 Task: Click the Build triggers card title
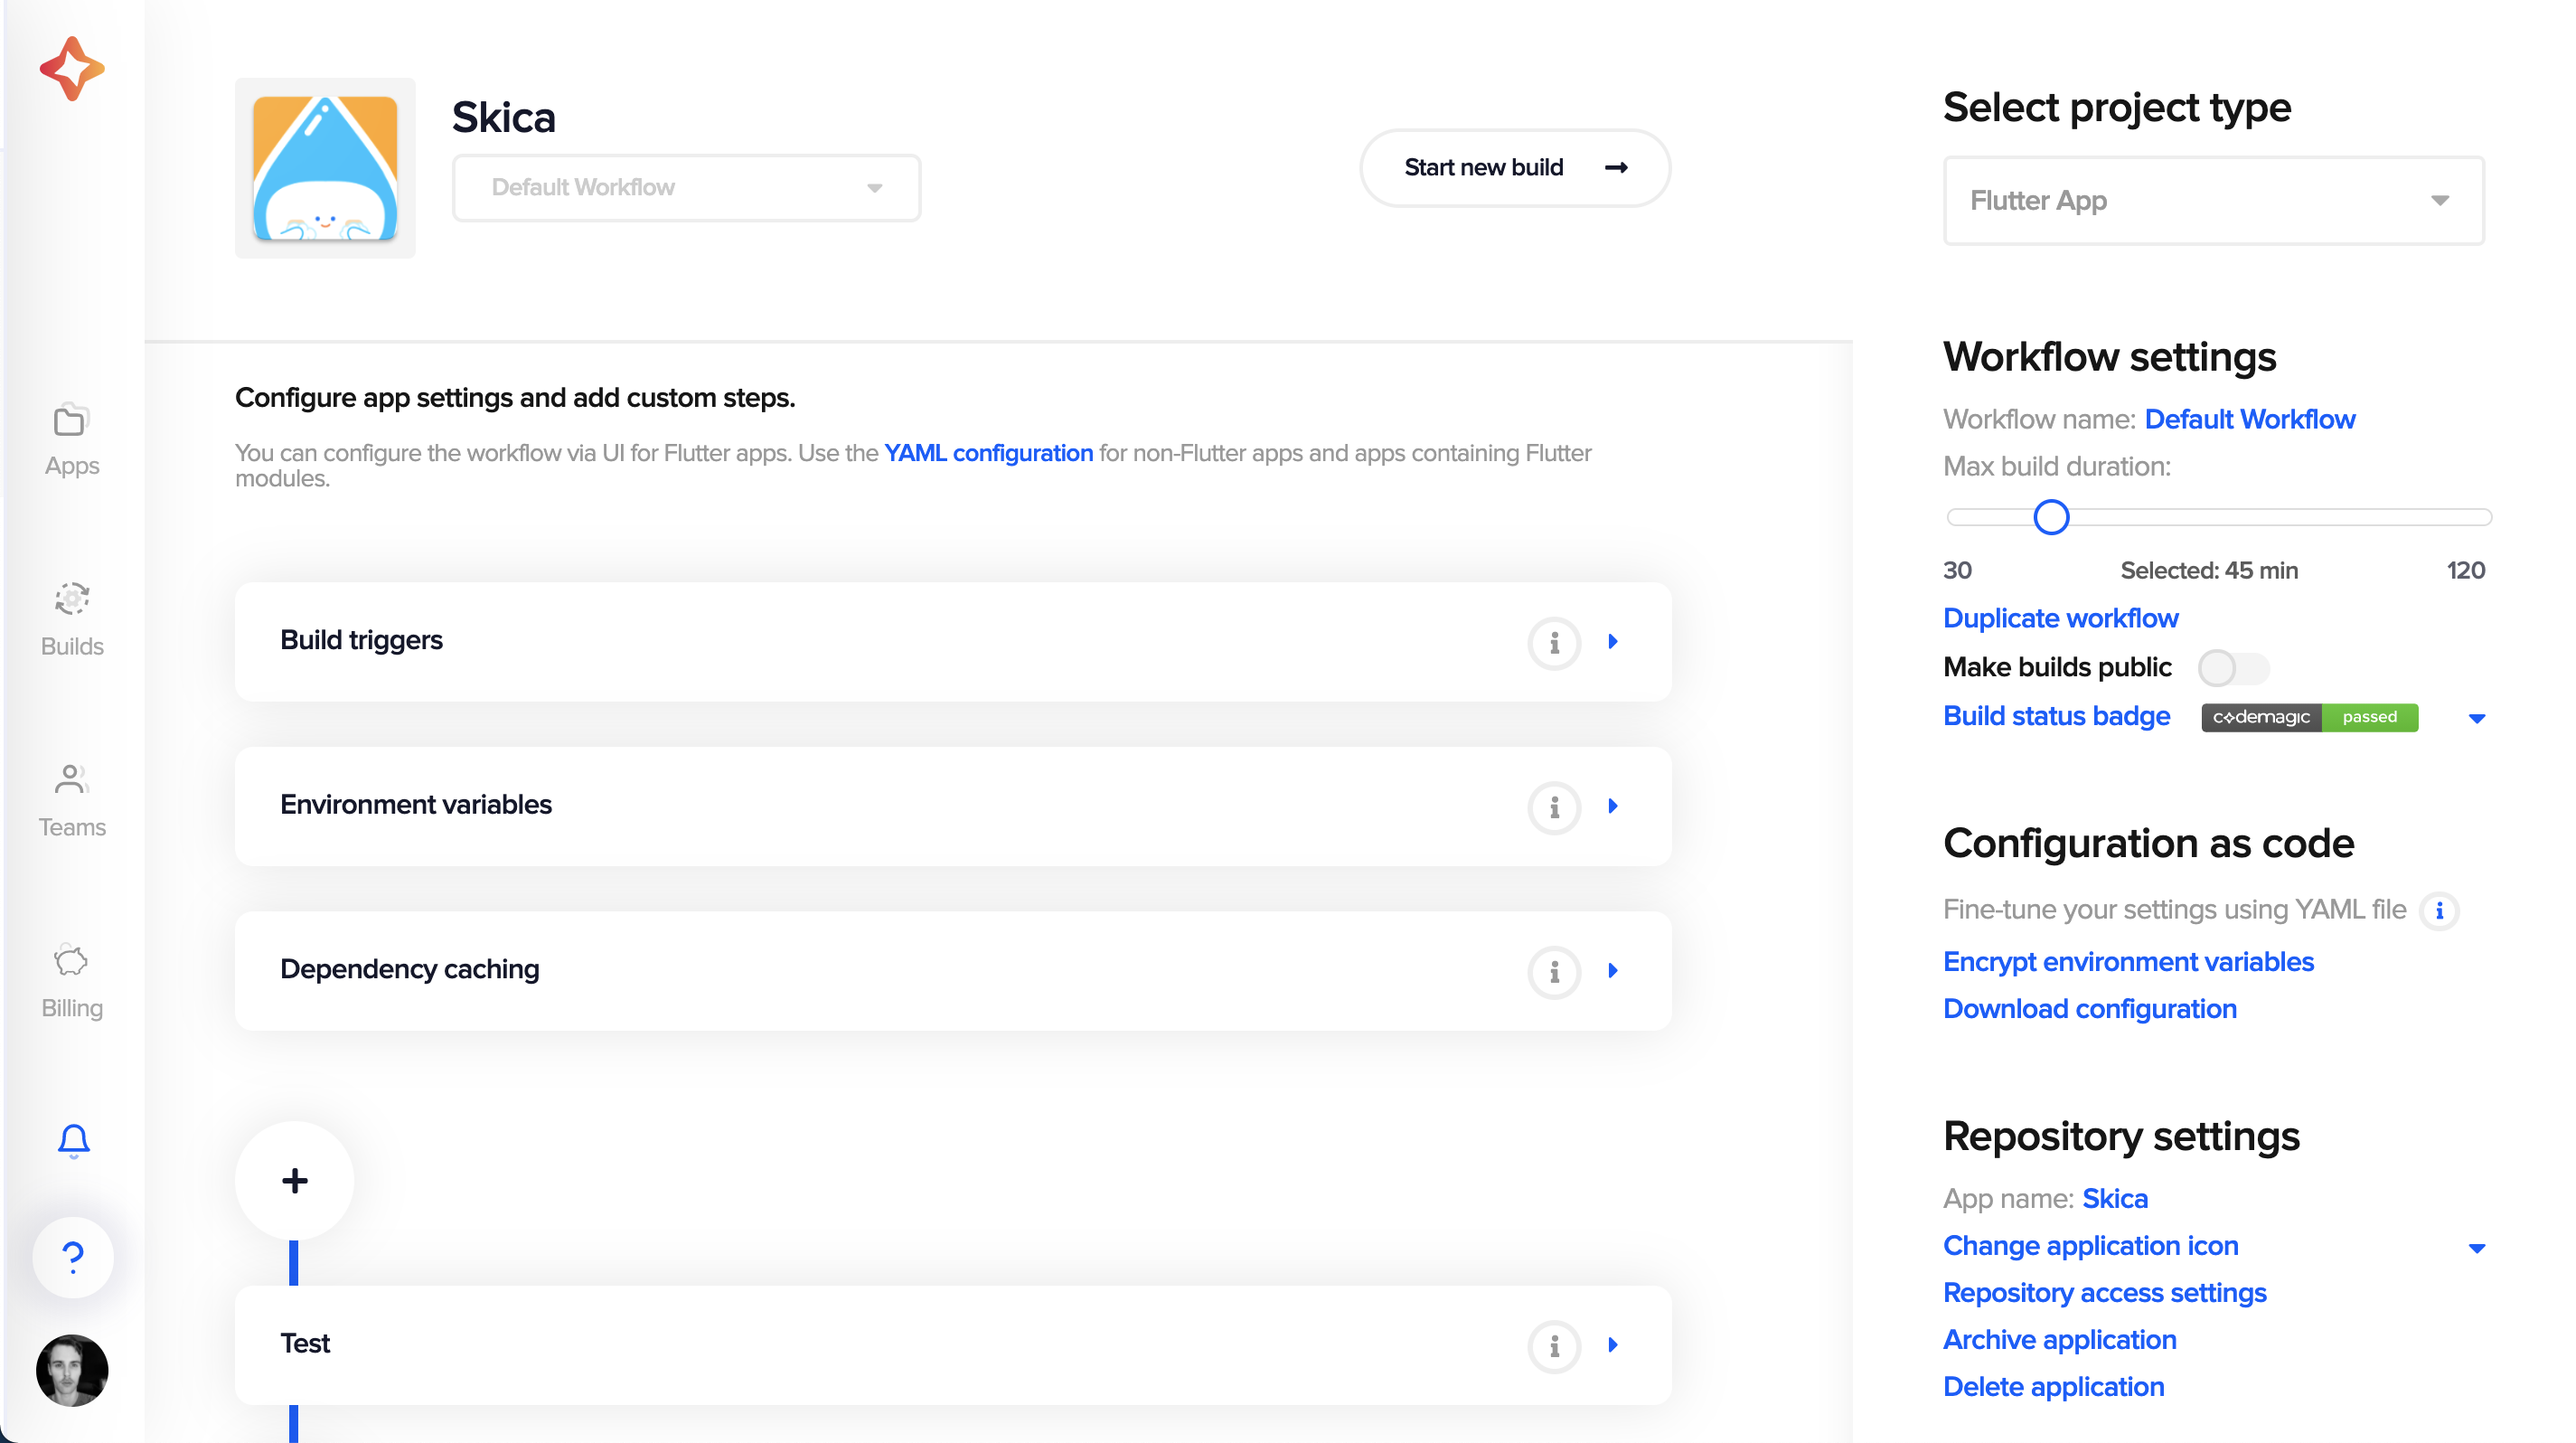361,640
